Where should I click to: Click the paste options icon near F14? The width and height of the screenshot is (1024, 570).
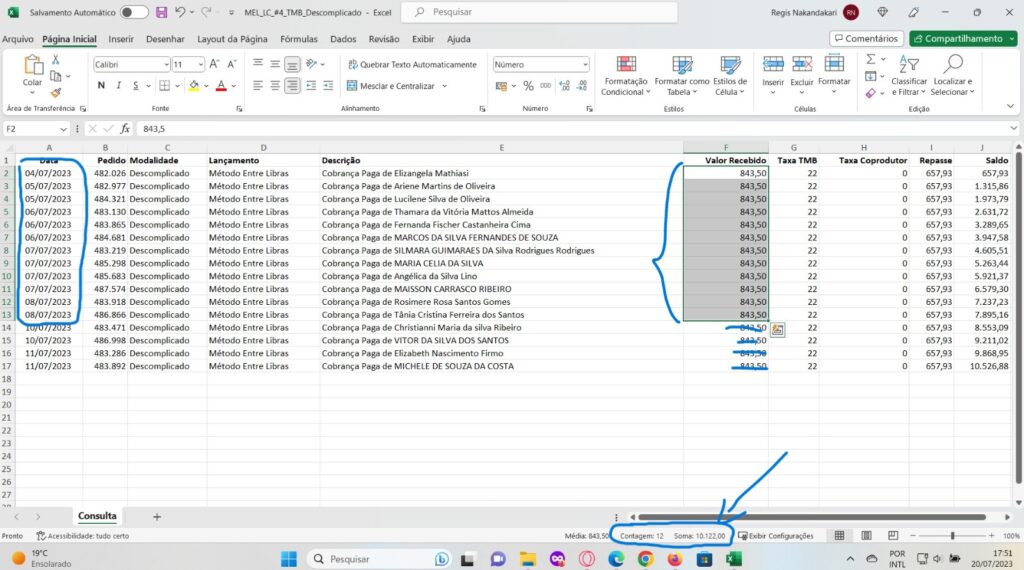pos(777,330)
